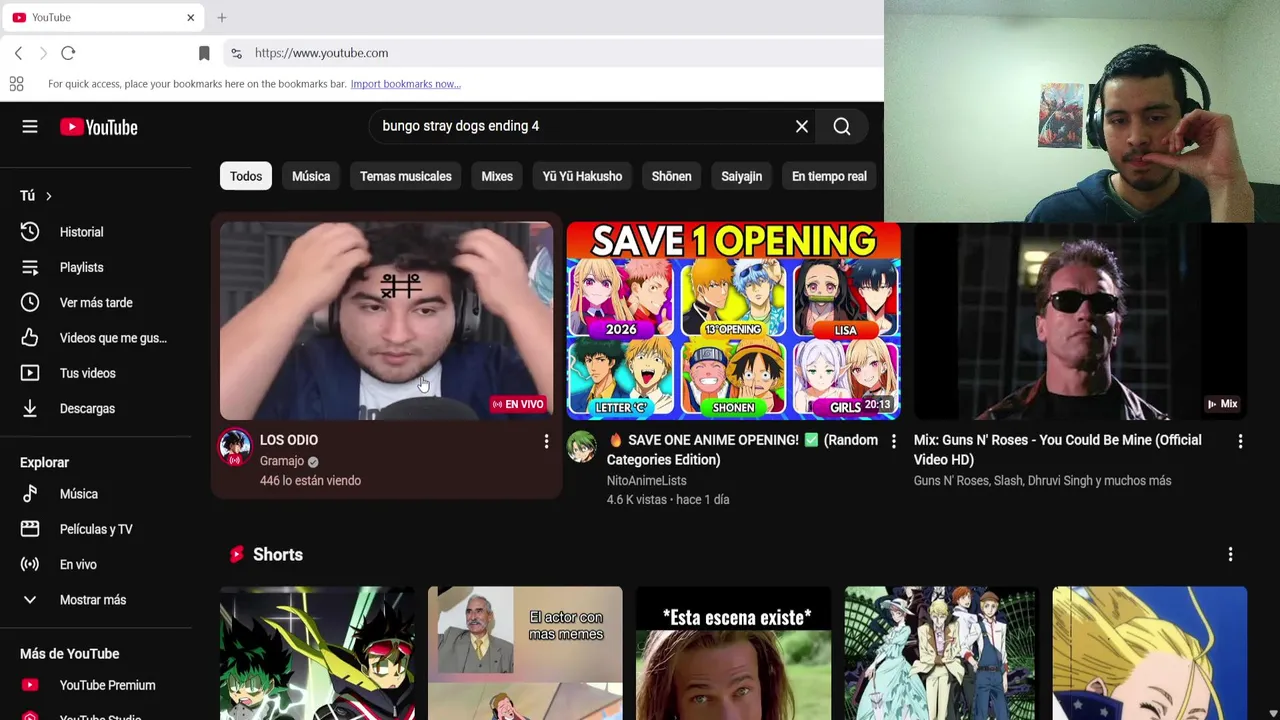The image size is (1280, 720).
Task: Select the Temas musicales filter chip
Action: (x=406, y=176)
